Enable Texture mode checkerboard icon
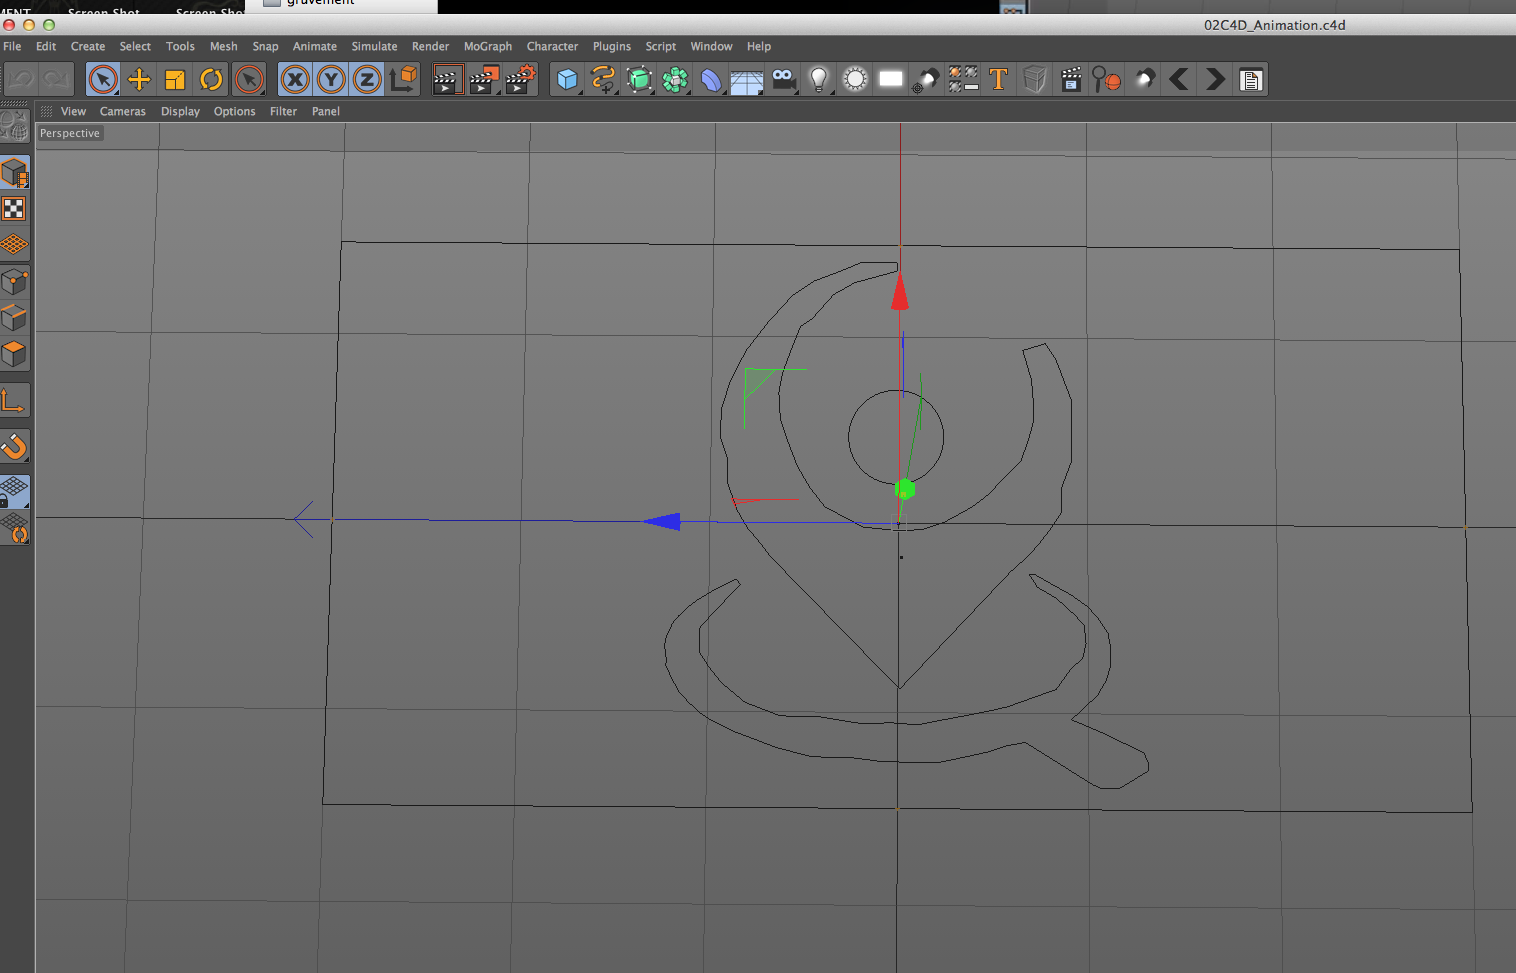 (x=14, y=208)
